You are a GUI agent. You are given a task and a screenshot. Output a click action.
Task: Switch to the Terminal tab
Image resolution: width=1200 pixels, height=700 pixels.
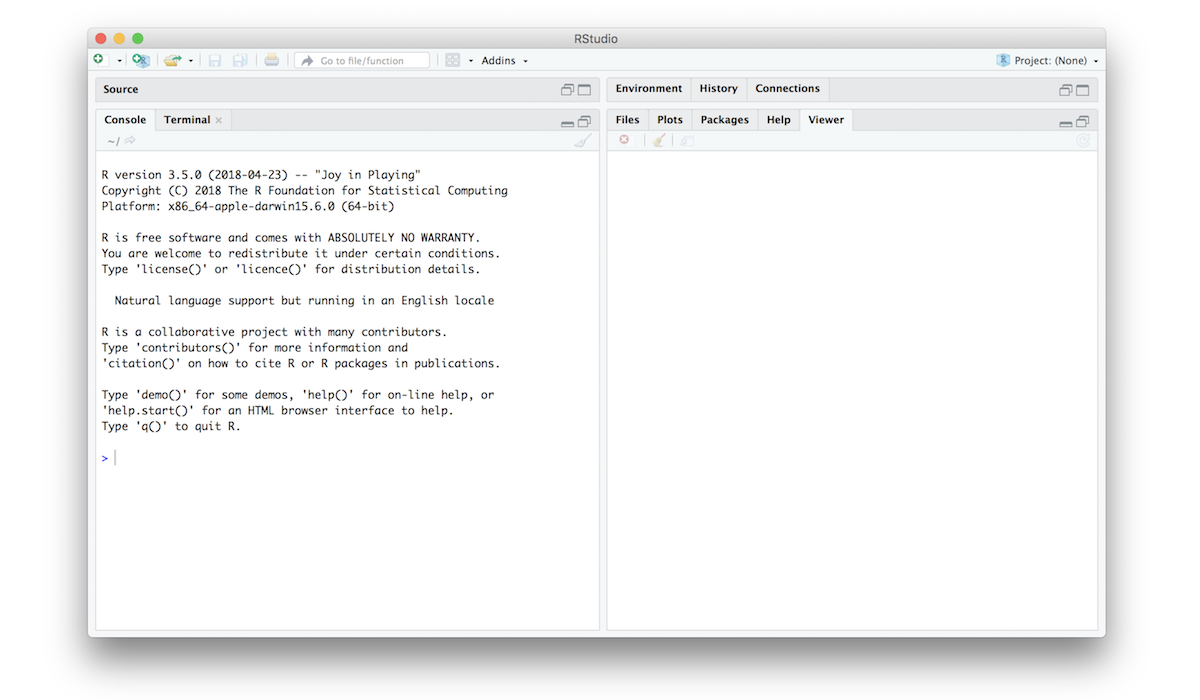click(x=187, y=120)
